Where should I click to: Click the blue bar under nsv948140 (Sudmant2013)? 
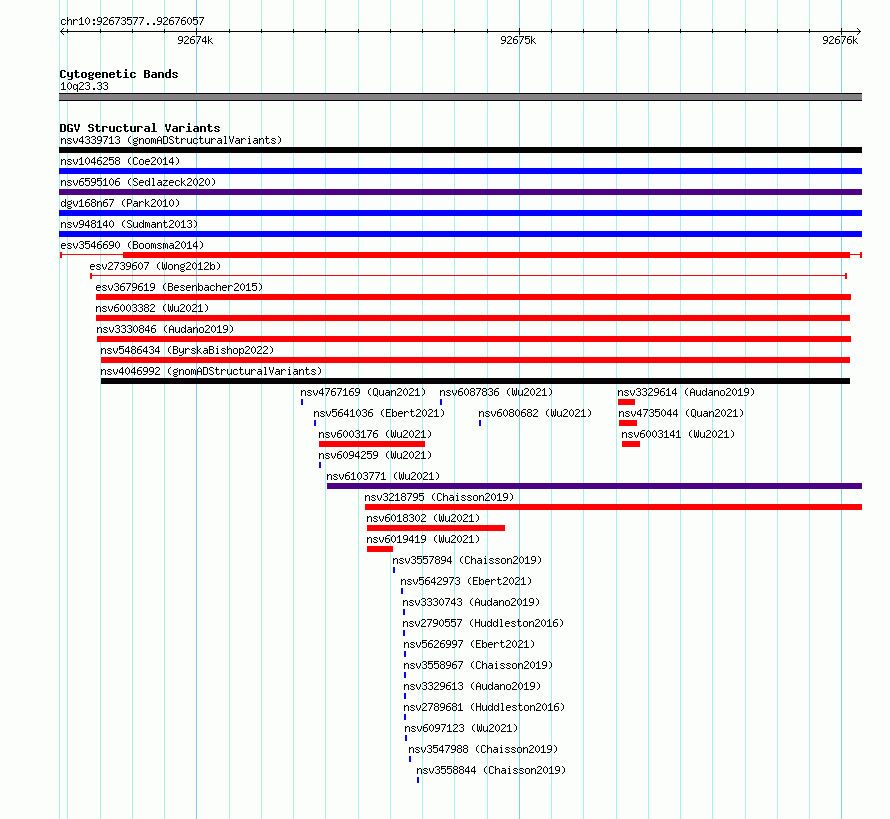click(460, 234)
